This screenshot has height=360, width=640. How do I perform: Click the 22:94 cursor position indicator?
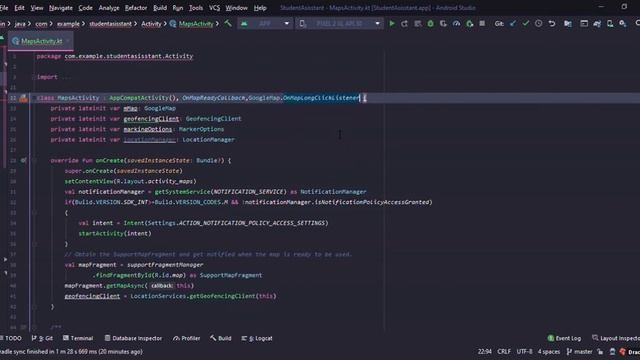pyautogui.click(x=484, y=351)
